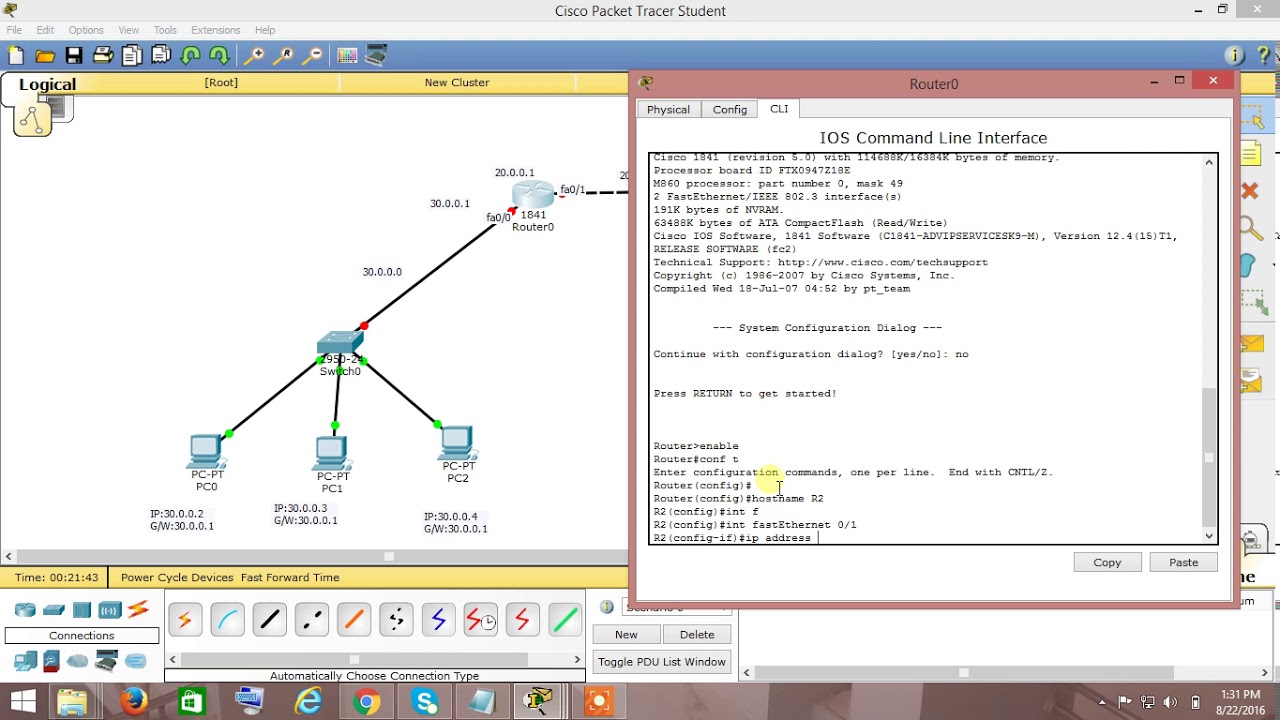Select the Hubs device category icon
The height and width of the screenshot is (720, 1280).
[82, 610]
